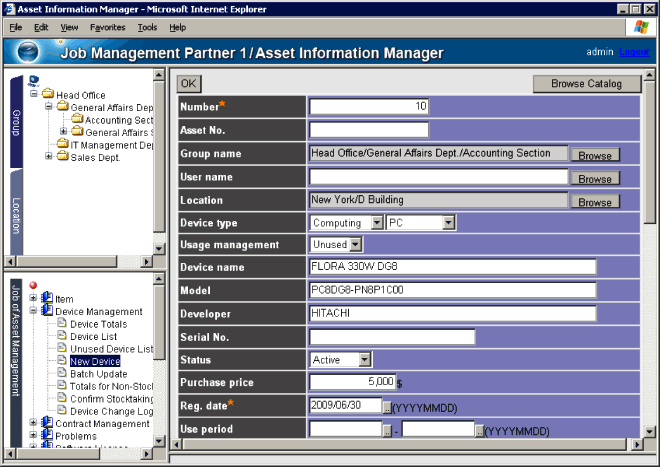Click the Contract Management book icon
The width and height of the screenshot is (660, 467).
click(x=47, y=424)
